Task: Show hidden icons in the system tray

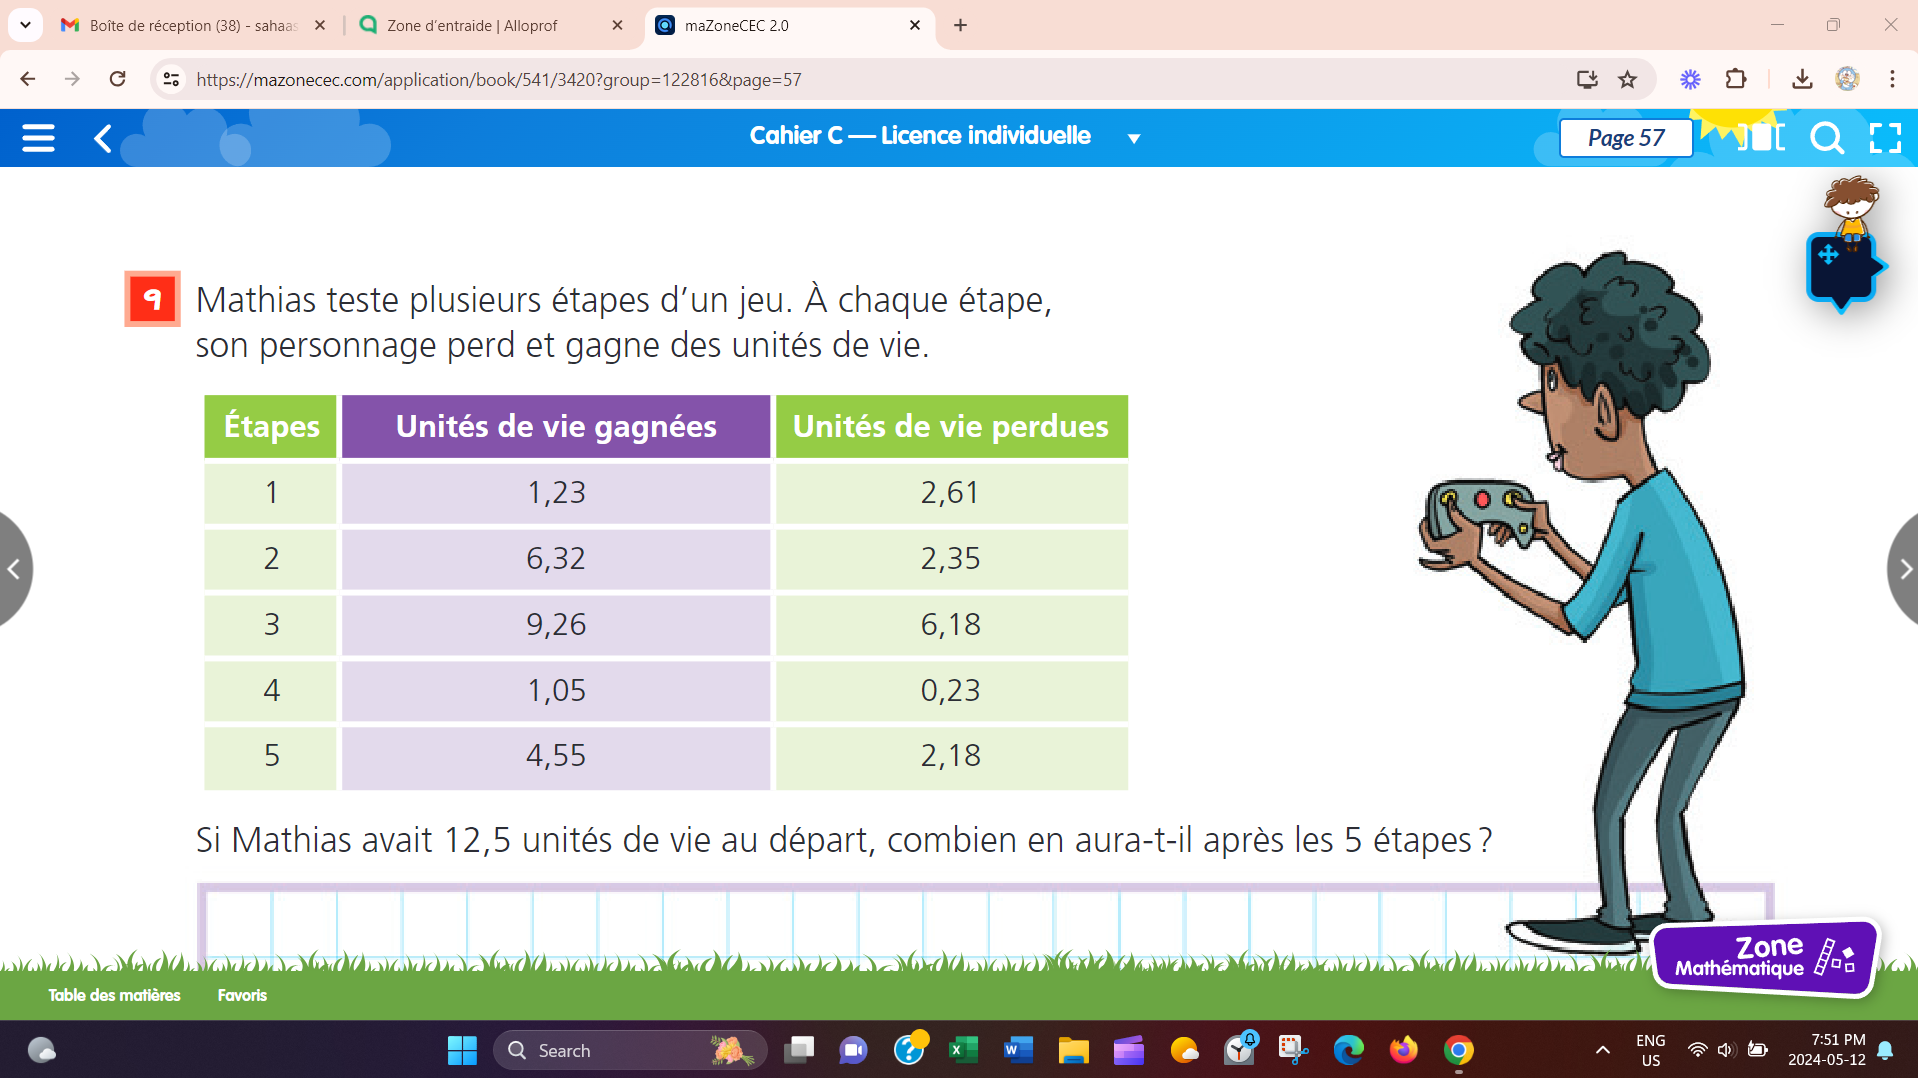Action: [x=1602, y=1050]
